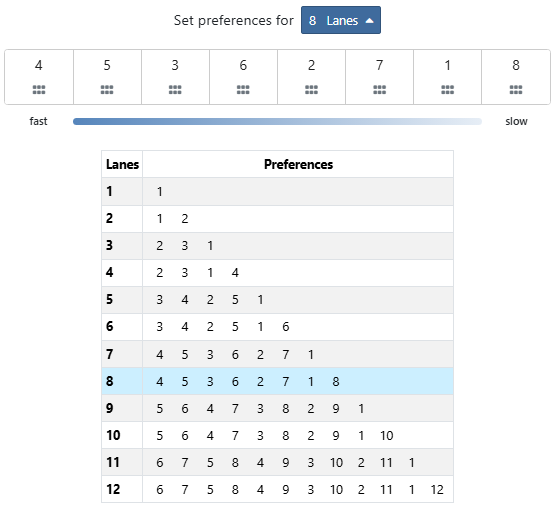Click the grip icon under lane 3

pyautogui.click(x=175, y=90)
